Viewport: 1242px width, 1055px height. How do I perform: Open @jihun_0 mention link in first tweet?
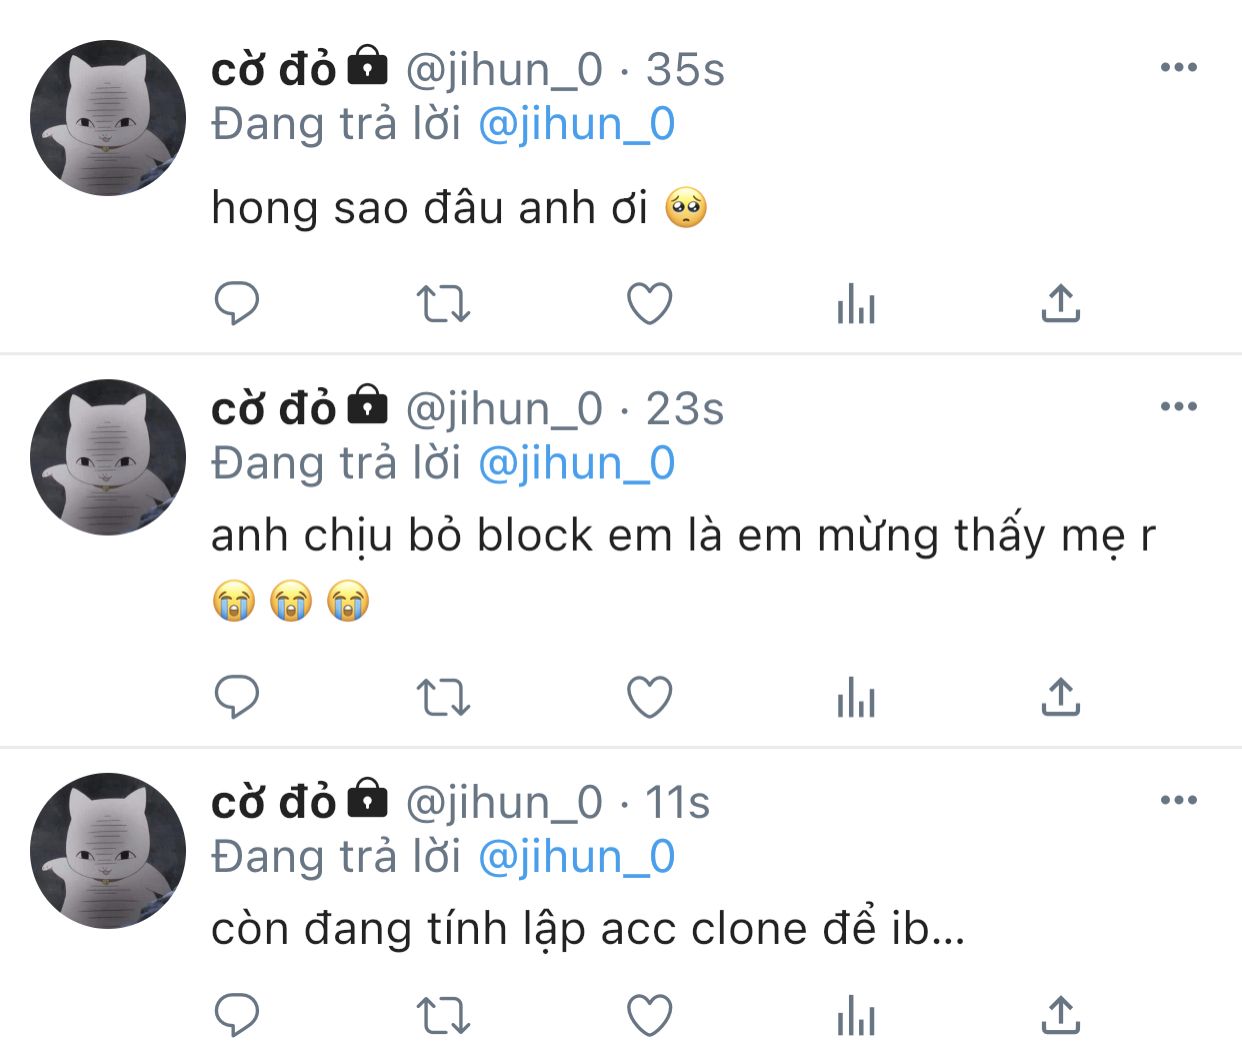point(577,125)
